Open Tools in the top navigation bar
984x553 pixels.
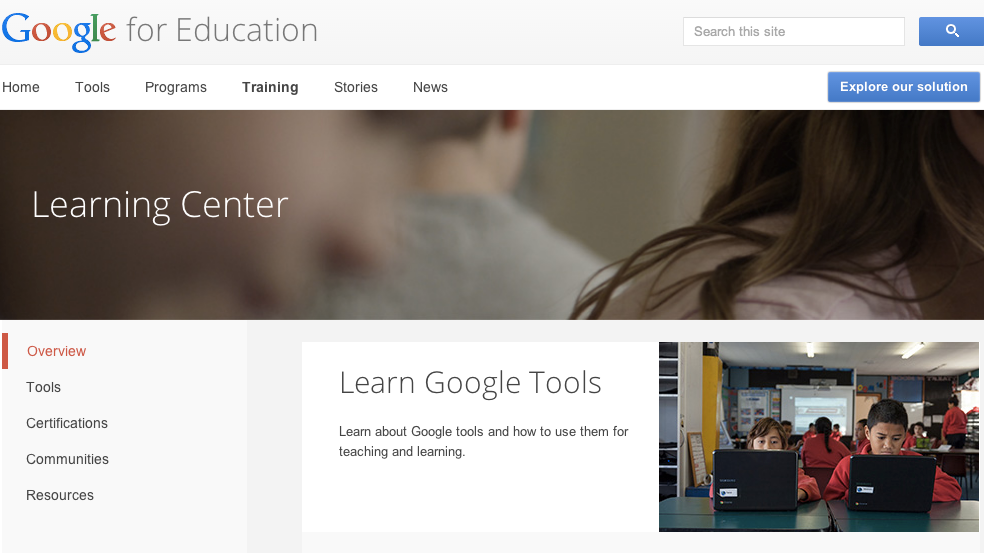(x=92, y=87)
